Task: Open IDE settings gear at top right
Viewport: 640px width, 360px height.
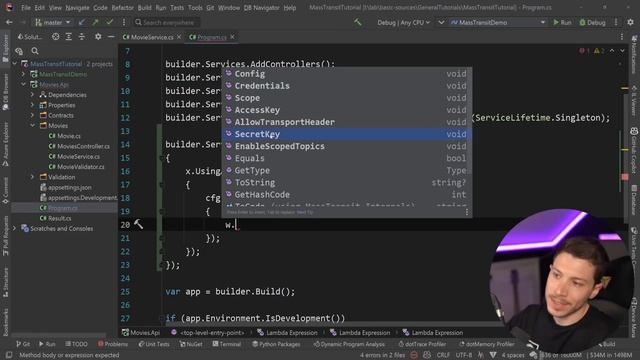Action: pyautogui.click(x=631, y=22)
